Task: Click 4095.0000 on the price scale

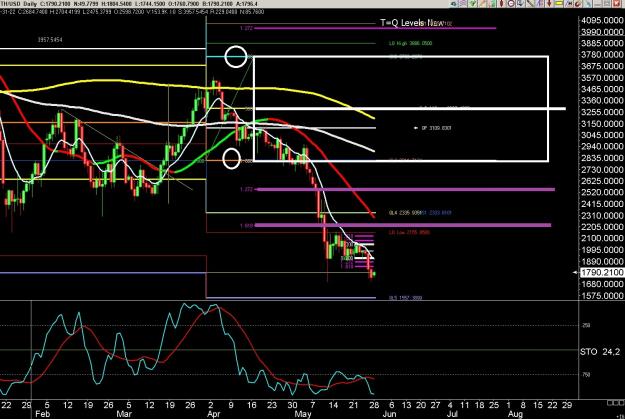Action: click(602, 20)
